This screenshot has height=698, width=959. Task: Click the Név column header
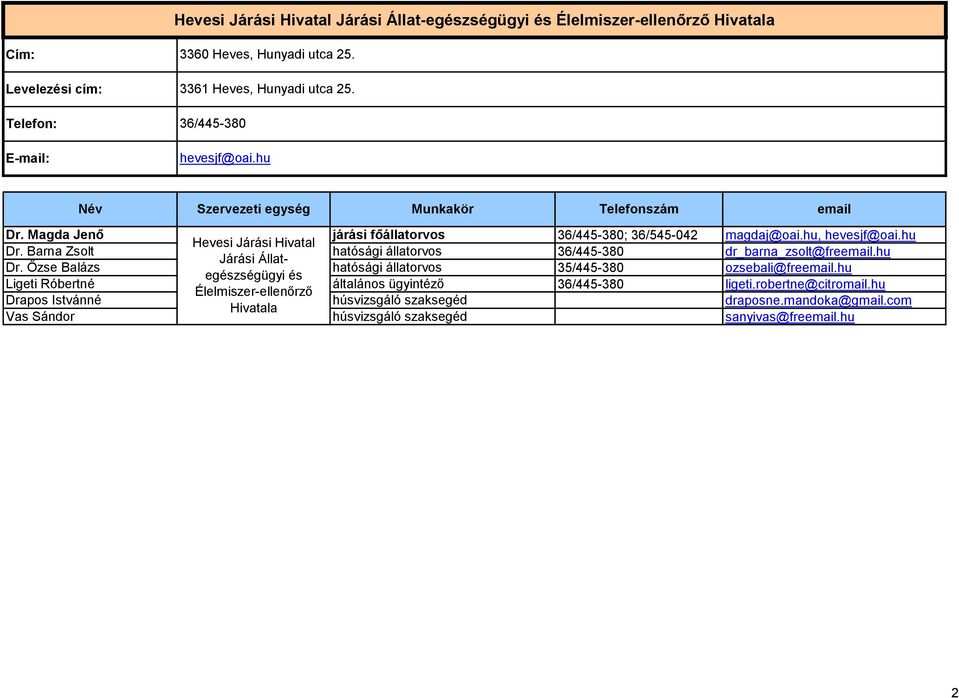[91, 209]
